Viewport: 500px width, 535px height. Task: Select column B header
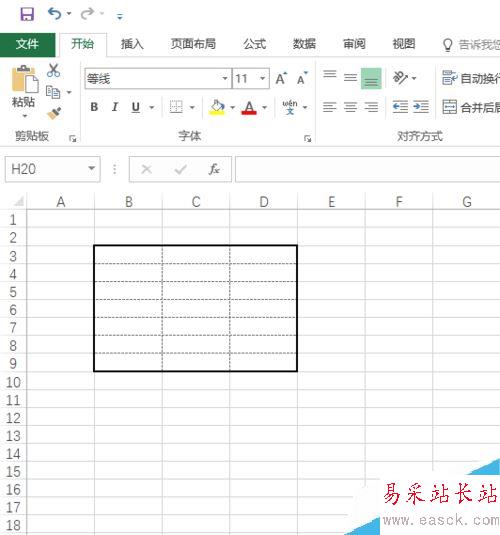point(128,202)
